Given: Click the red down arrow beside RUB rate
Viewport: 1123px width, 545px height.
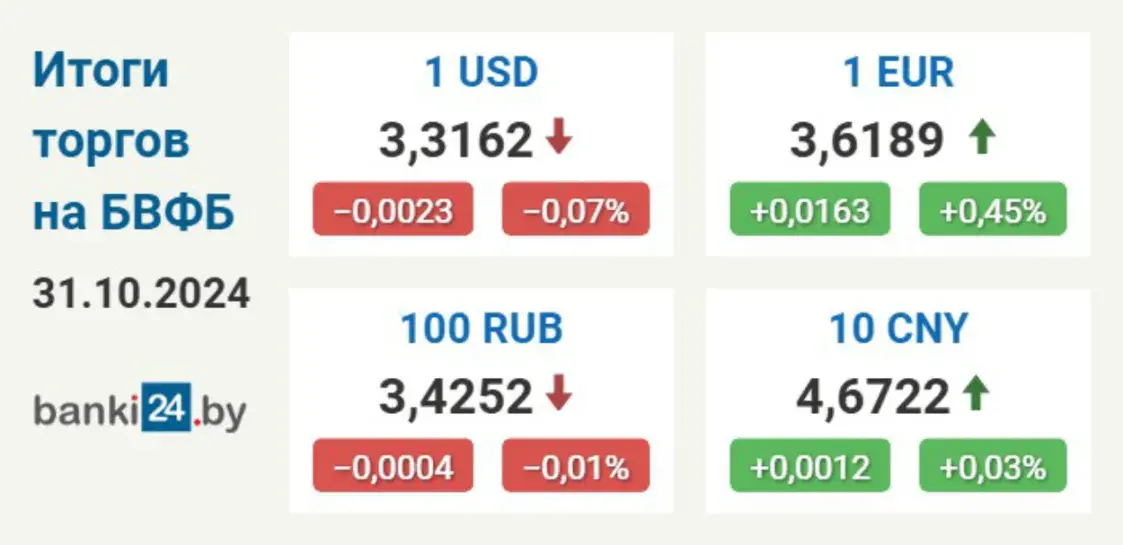Looking at the screenshot, I should click(559, 394).
